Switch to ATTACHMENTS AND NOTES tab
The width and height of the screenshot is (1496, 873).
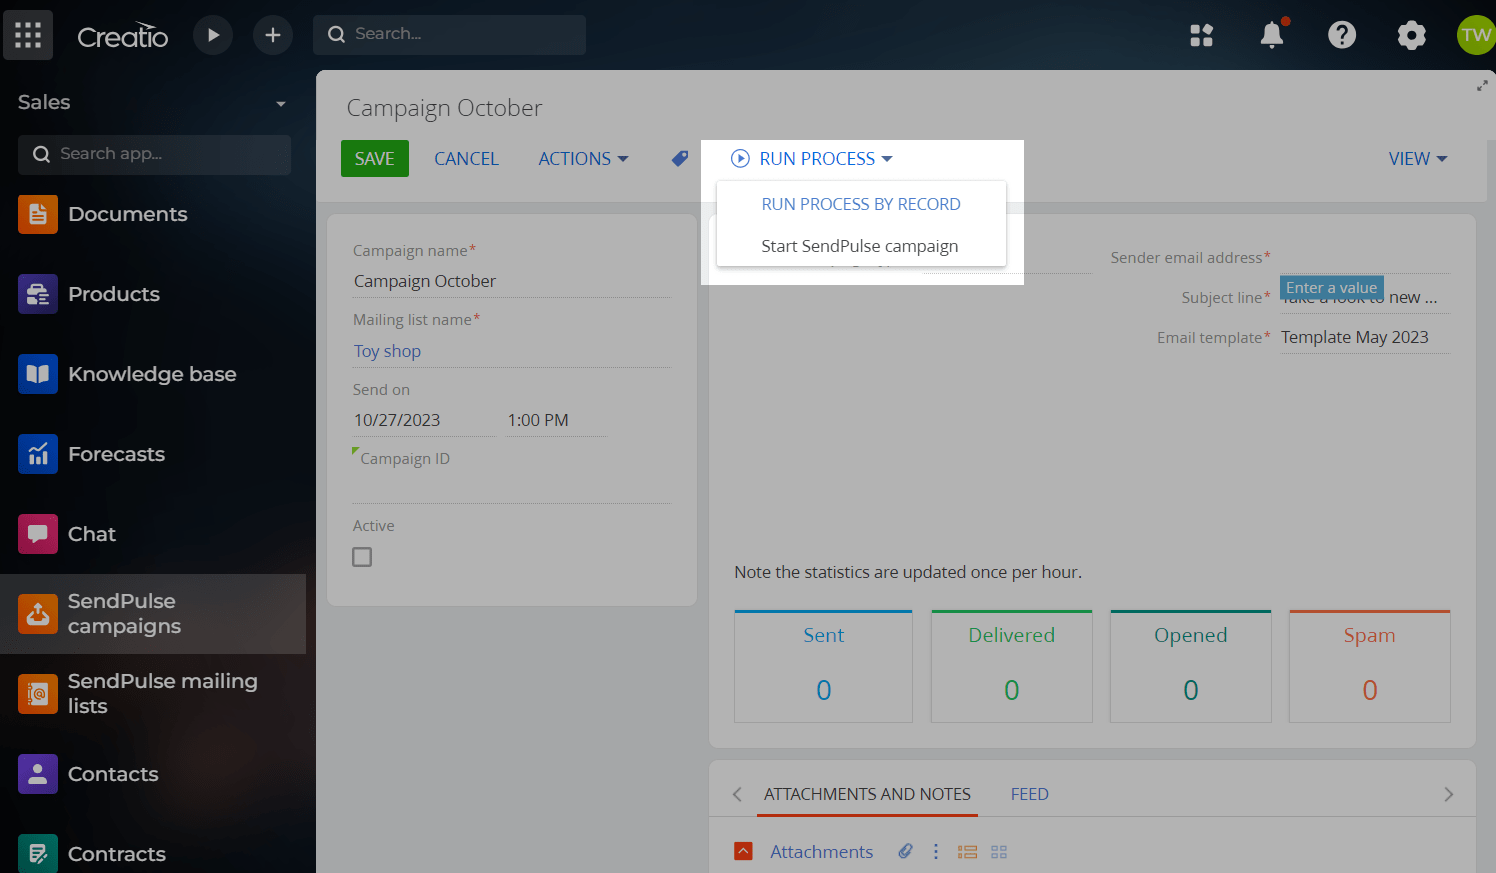(867, 794)
